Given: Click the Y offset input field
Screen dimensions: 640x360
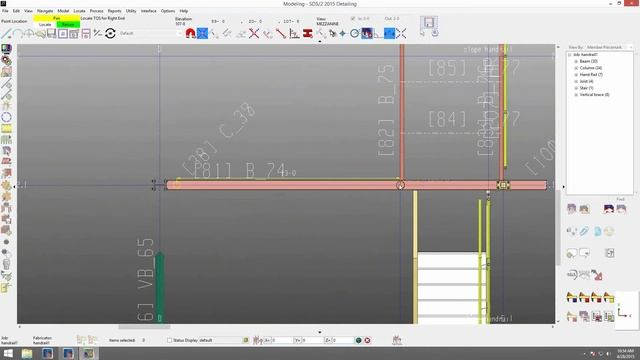Looking at the screenshot, I should (312, 340).
